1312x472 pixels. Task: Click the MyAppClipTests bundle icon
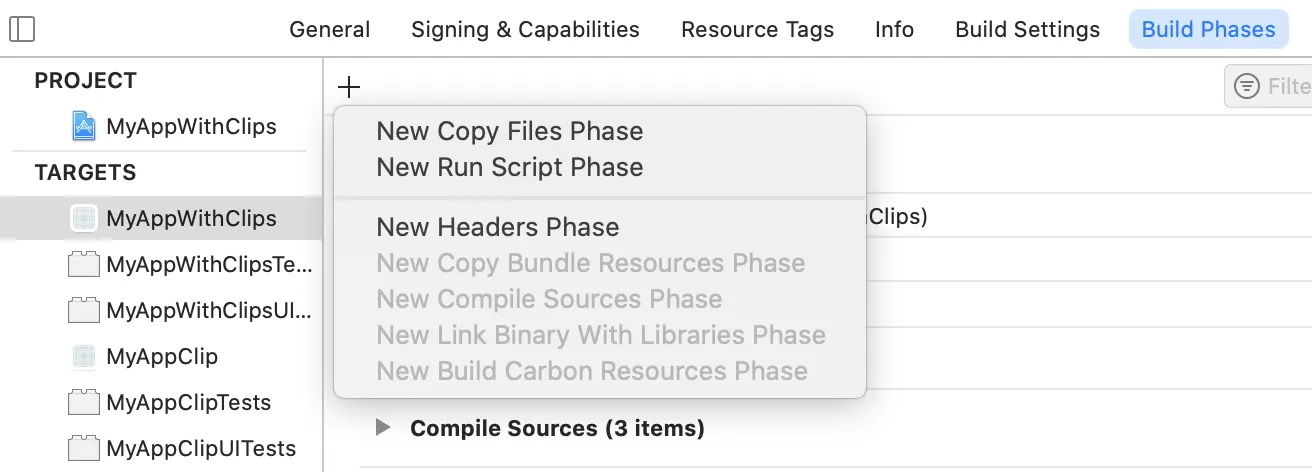point(84,403)
